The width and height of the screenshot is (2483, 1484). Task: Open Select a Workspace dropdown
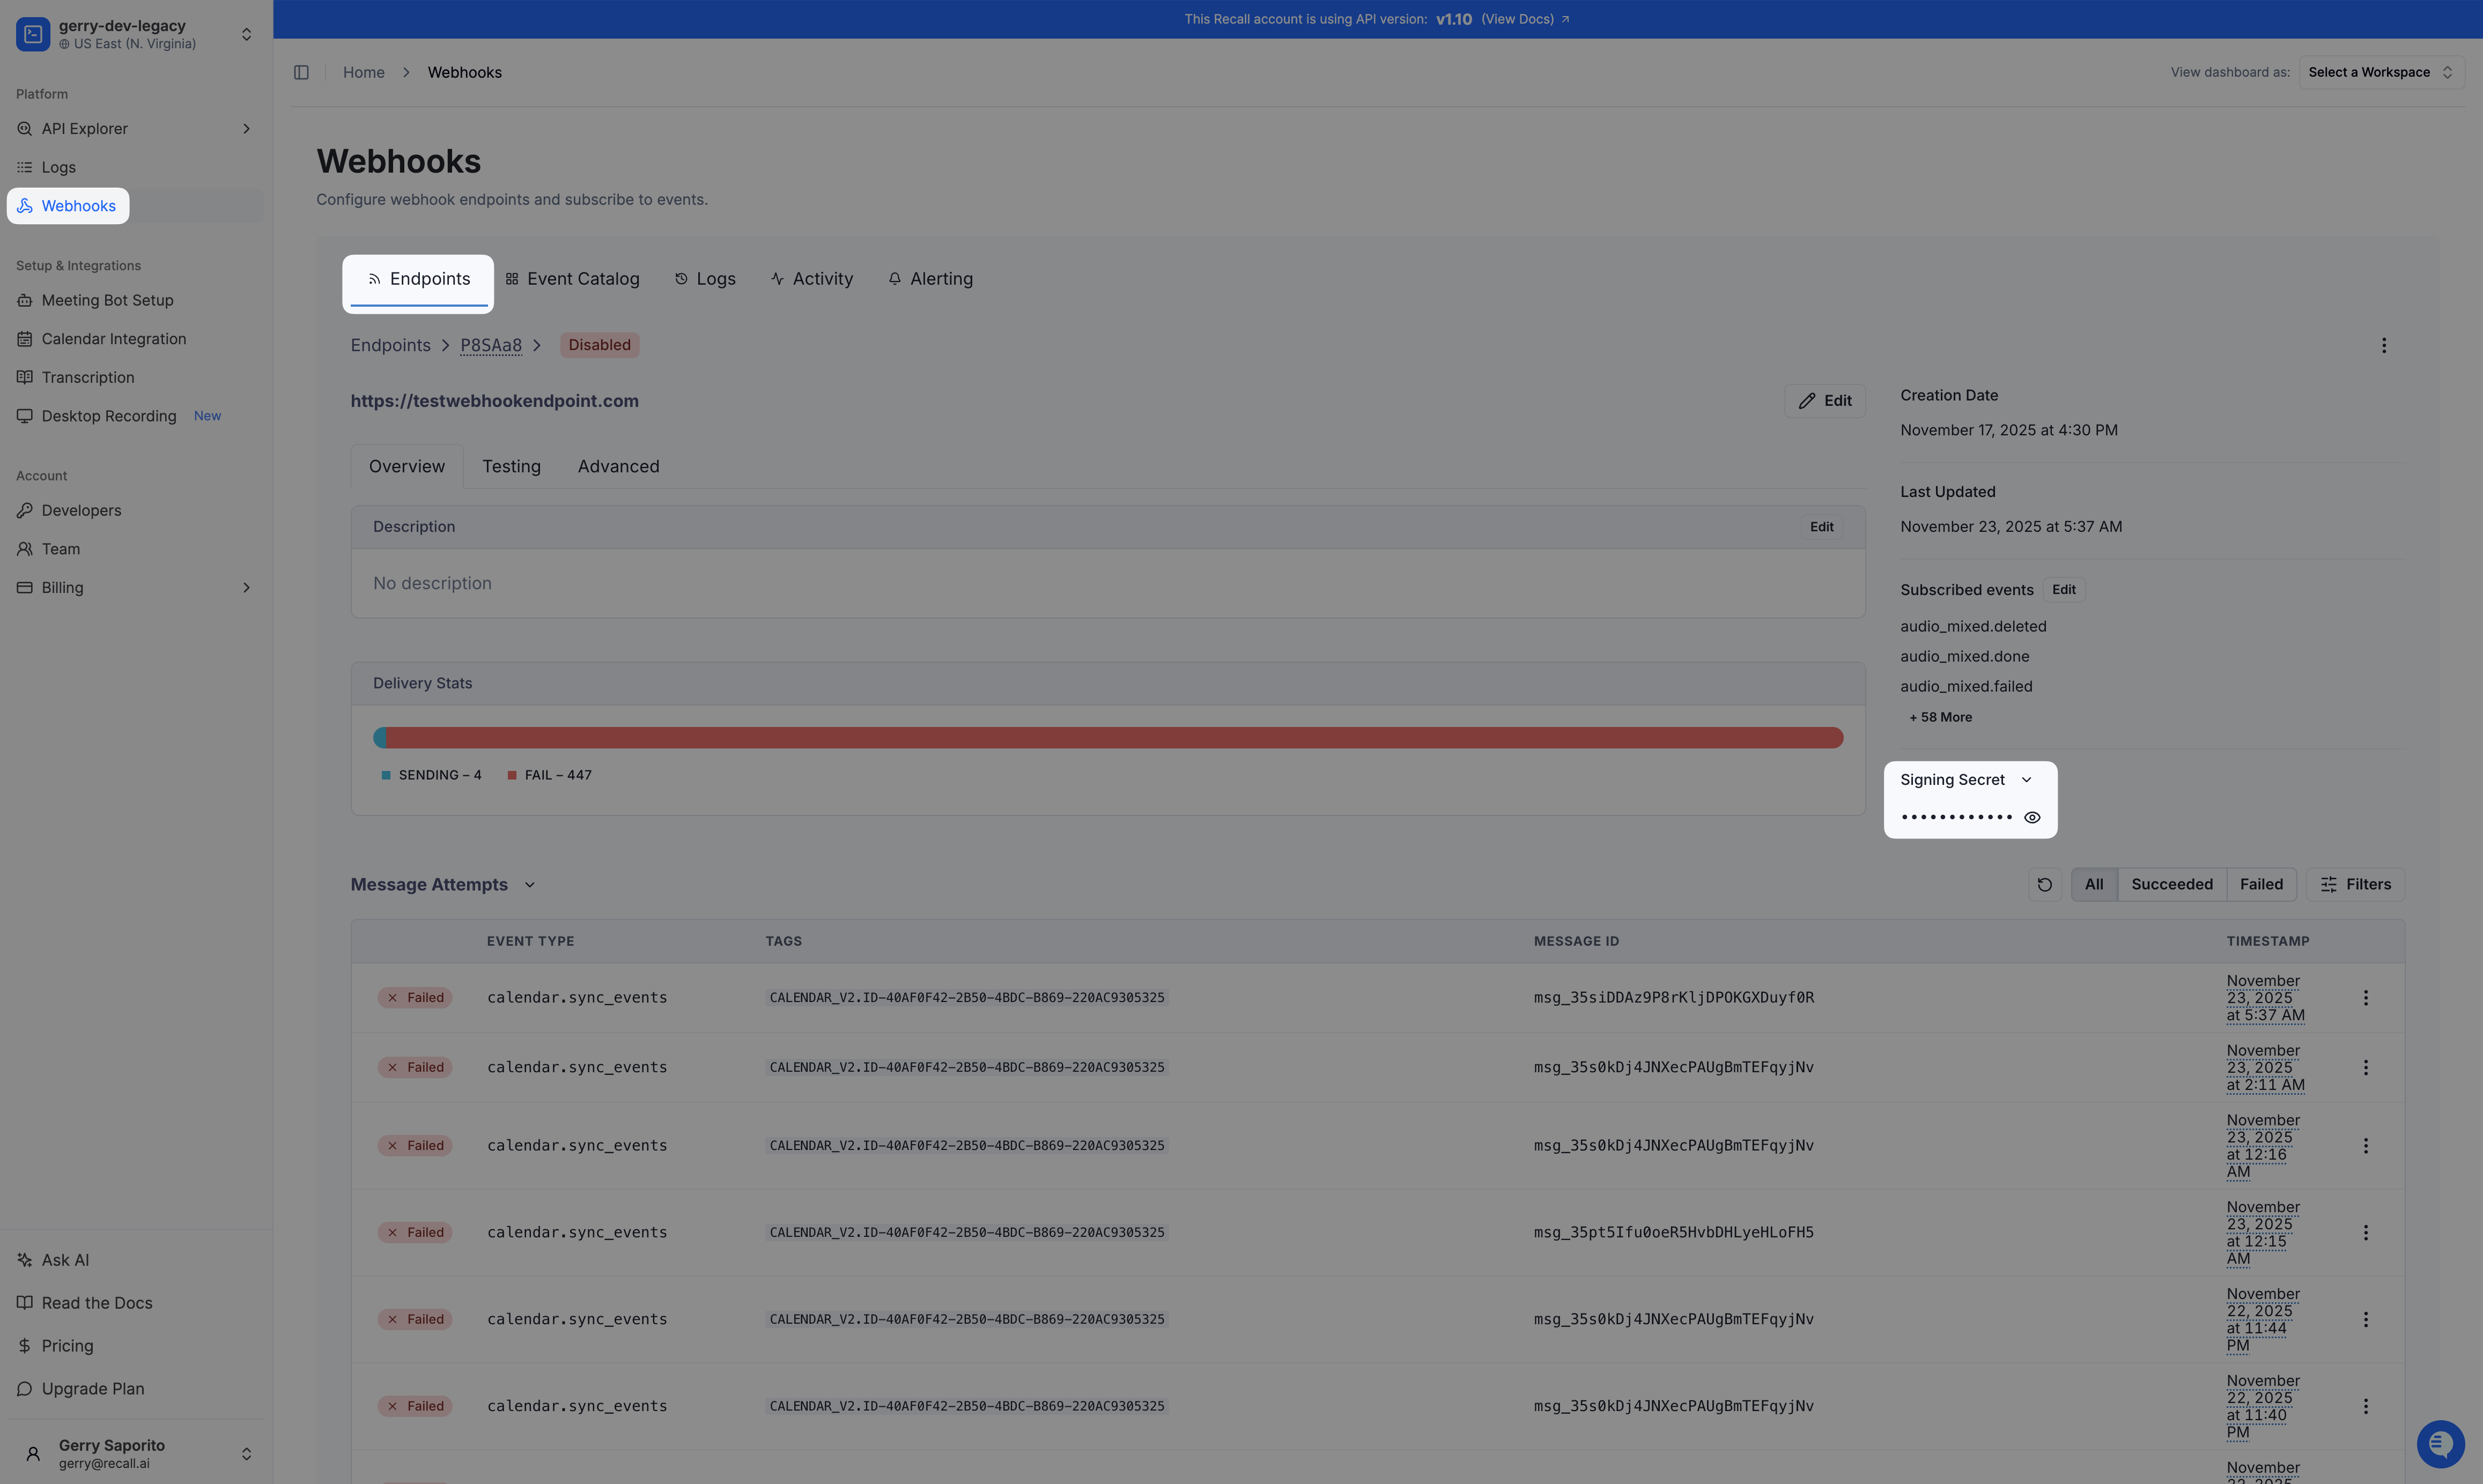pos(2380,72)
